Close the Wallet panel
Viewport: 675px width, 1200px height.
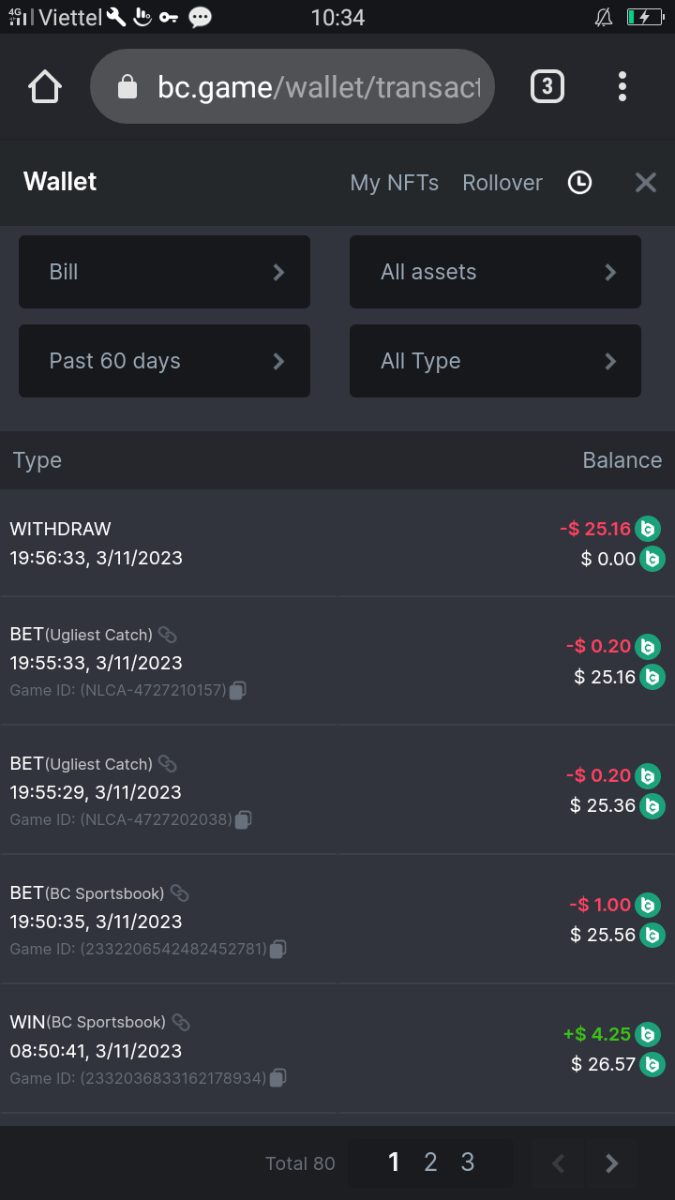(x=646, y=182)
